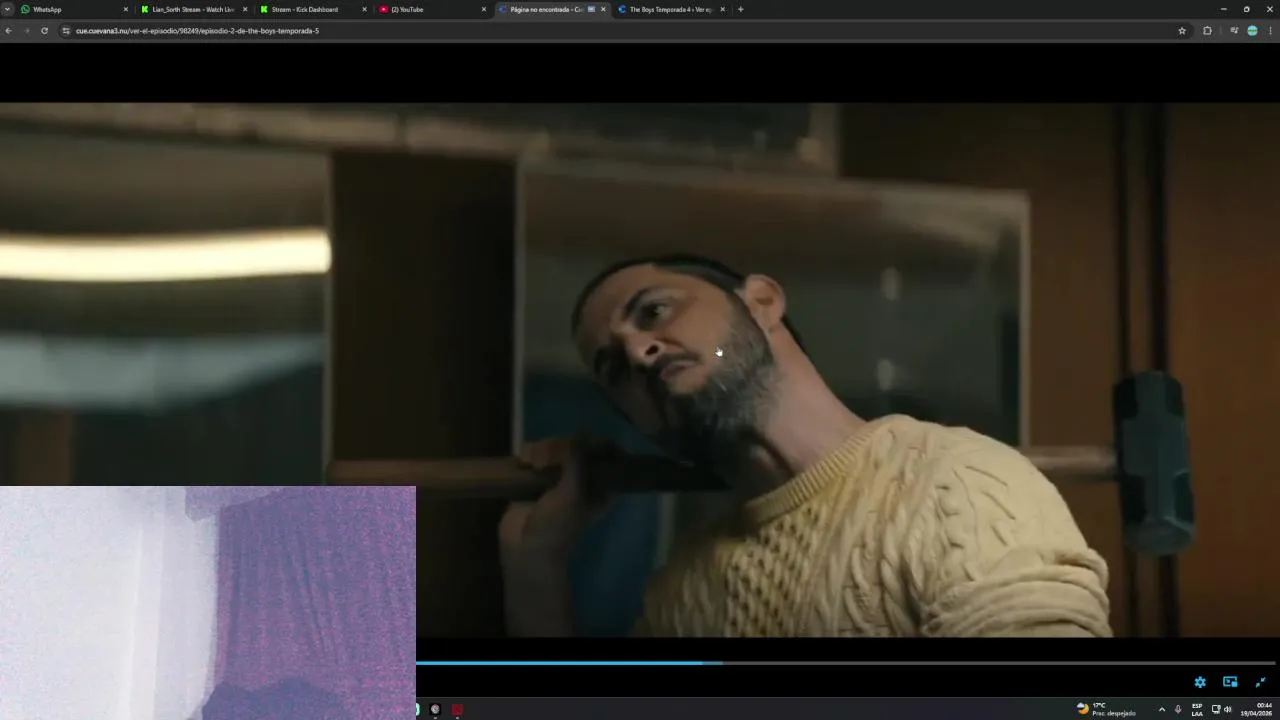Screen dimensions: 1280x720
Task: Open the media controls icon in toolbar
Action: 1234,31
